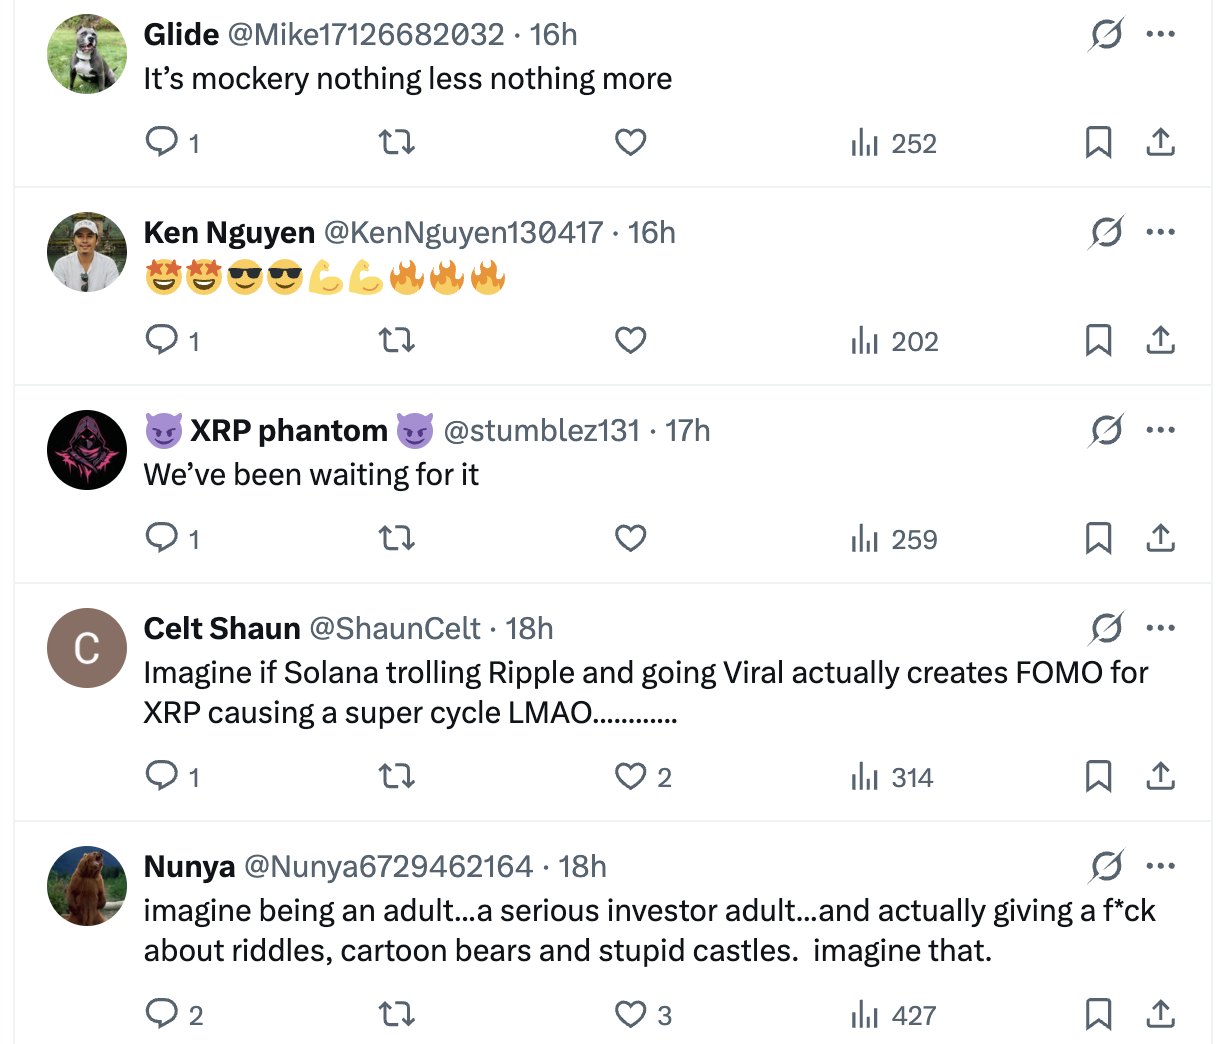Open the 16h timestamp on Glide's tweet
This screenshot has height=1044, width=1224.
click(554, 33)
